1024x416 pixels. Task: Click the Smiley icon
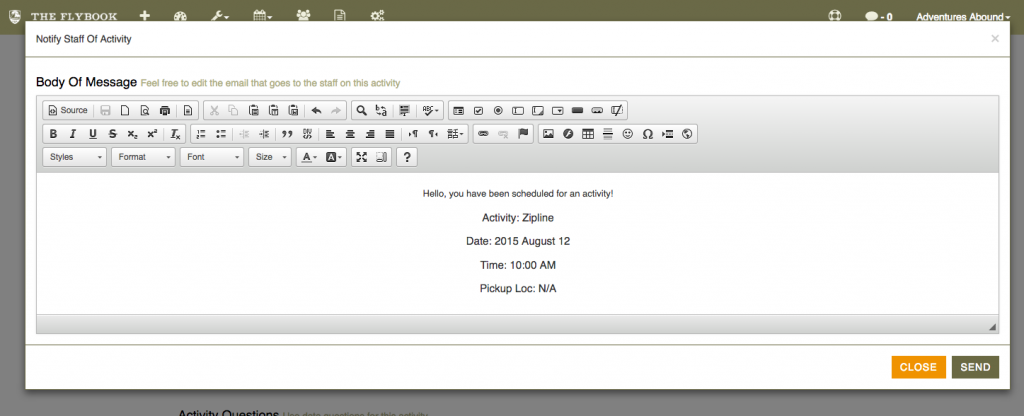(x=628, y=134)
